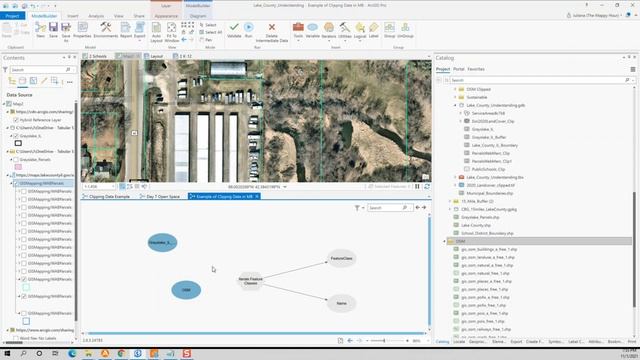Click the Report icon
Image resolution: width=640 pixels, height=360 pixels.
point(126,30)
